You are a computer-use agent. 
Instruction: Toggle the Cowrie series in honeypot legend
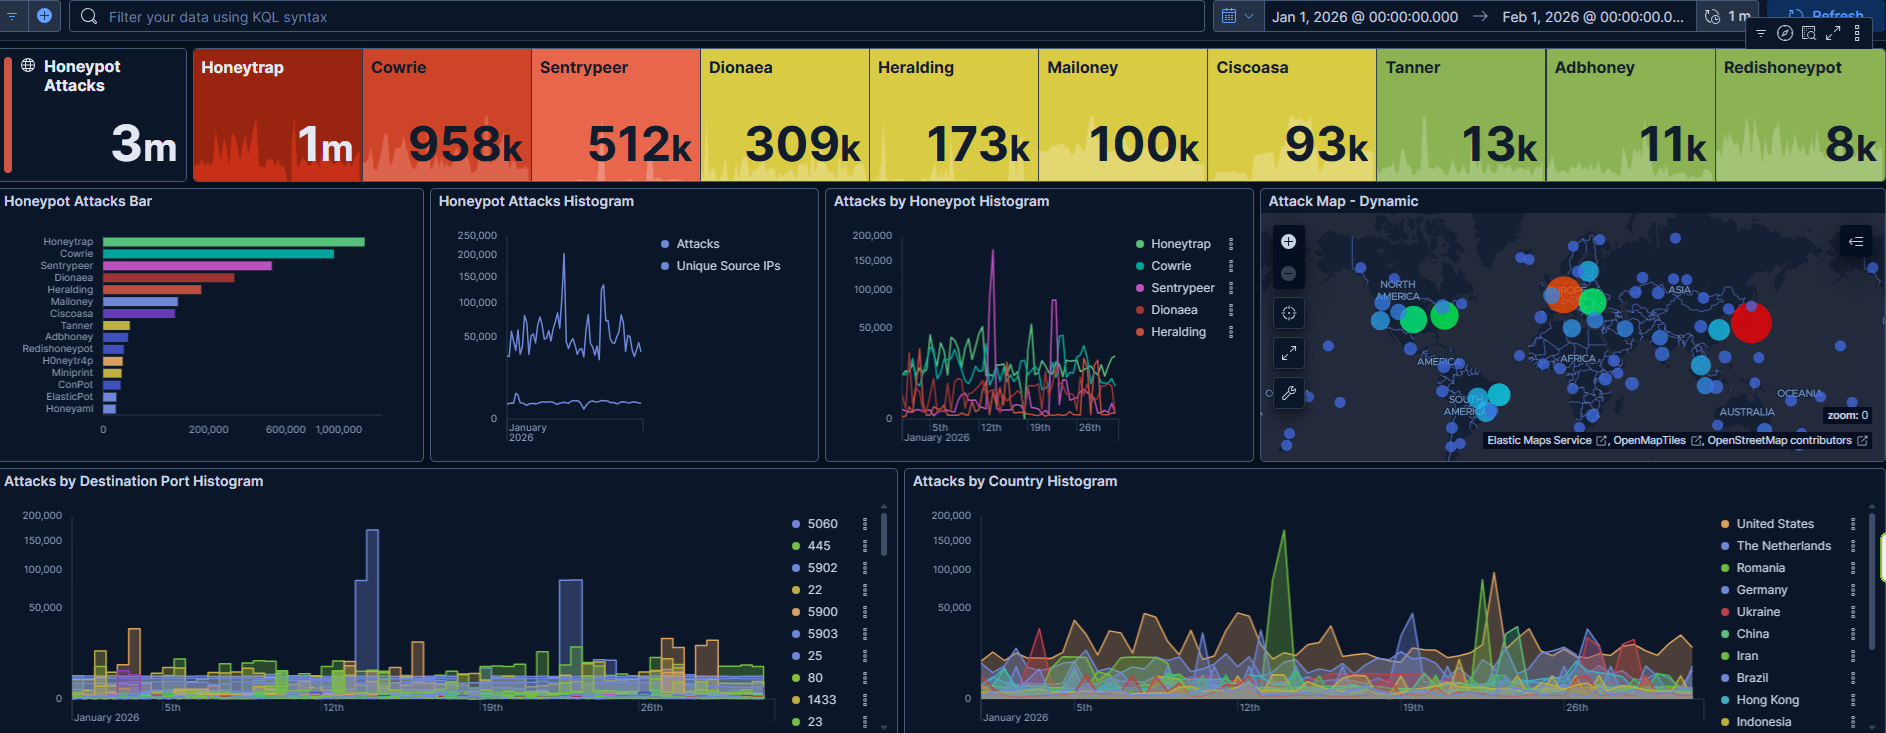click(1170, 266)
